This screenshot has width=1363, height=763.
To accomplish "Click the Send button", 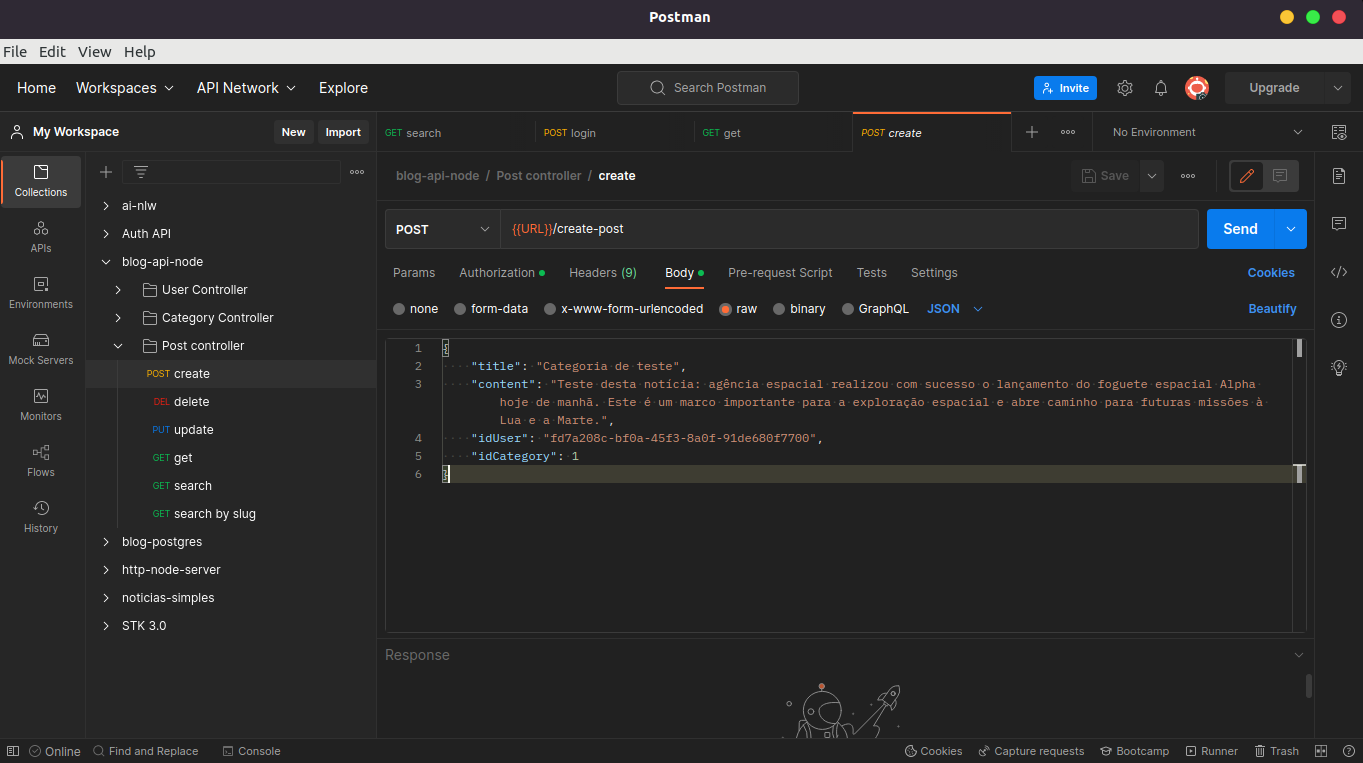I will [x=1240, y=229].
